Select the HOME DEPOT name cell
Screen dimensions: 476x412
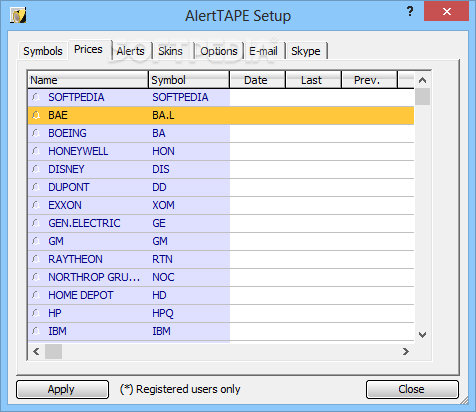tap(88, 295)
